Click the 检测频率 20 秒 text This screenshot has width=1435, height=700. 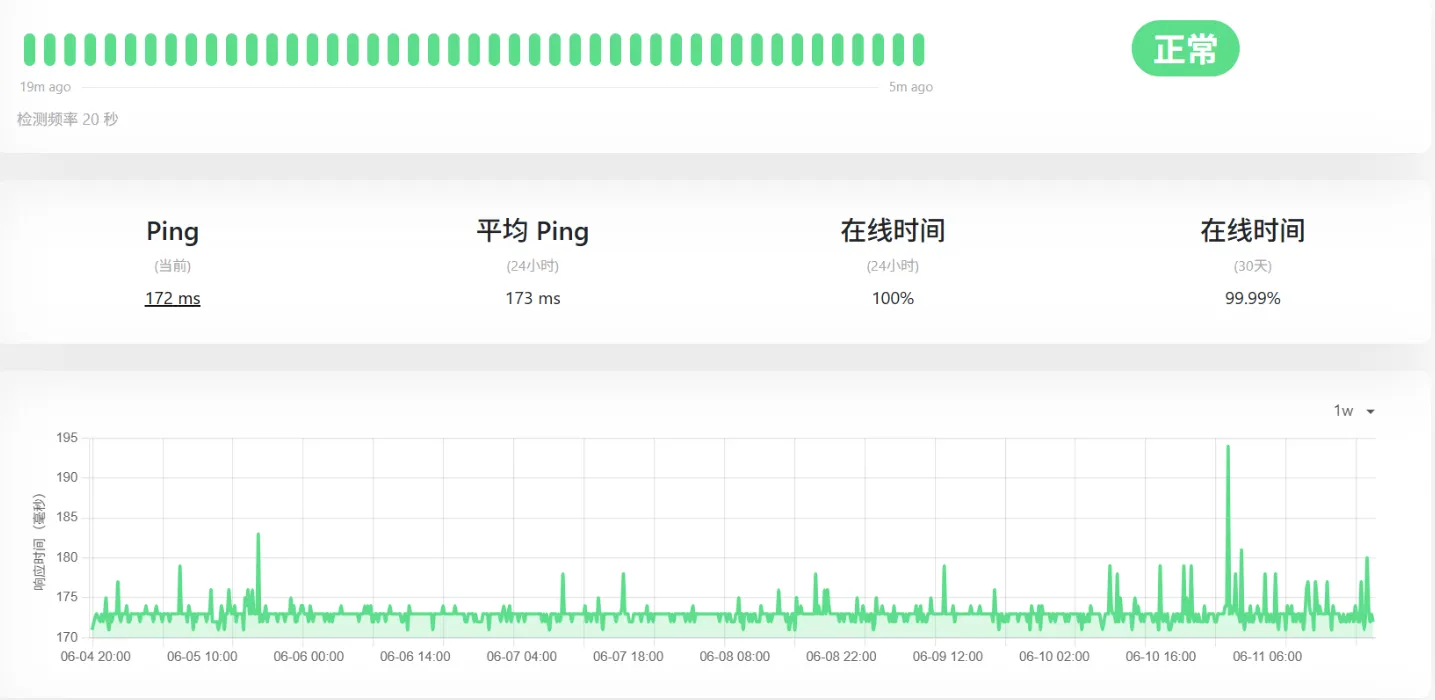(x=67, y=119)
